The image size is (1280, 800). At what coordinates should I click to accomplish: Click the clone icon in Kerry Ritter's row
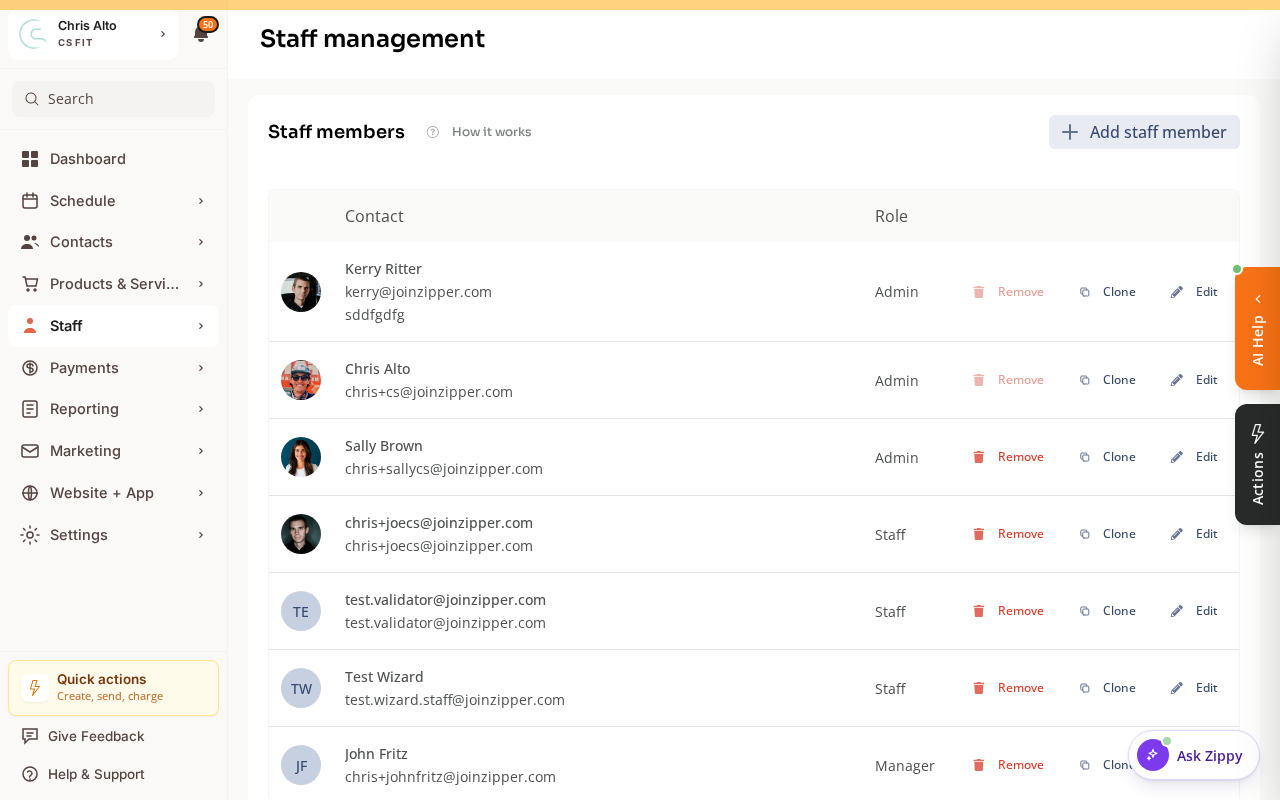point(1085,292)
